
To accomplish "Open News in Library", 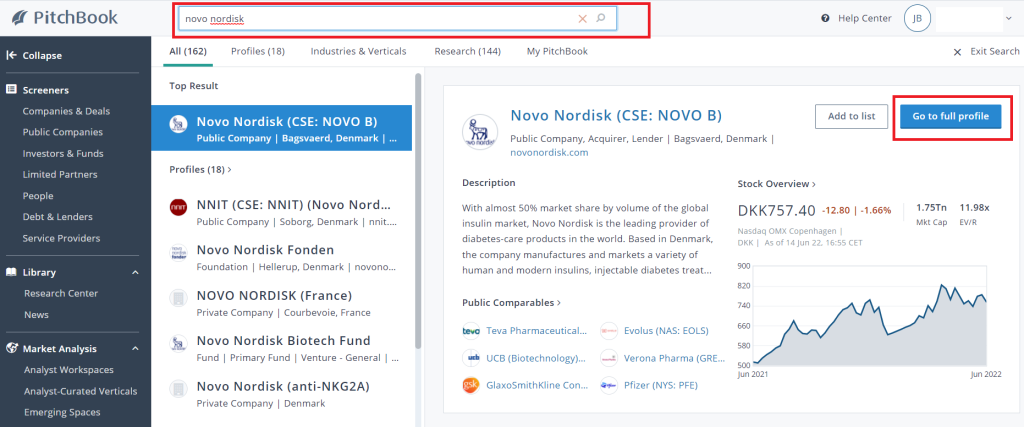I will (36, 315).
